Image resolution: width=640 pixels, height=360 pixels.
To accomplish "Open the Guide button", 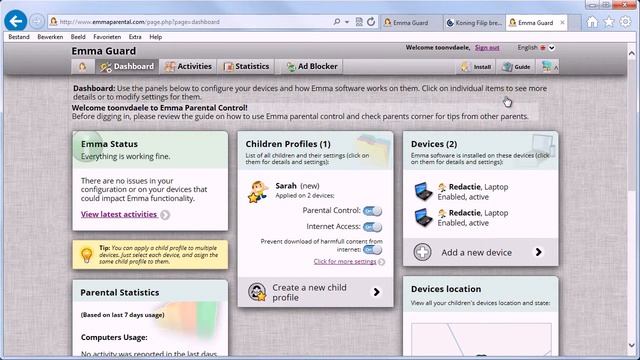I will [x=516, y=67].
